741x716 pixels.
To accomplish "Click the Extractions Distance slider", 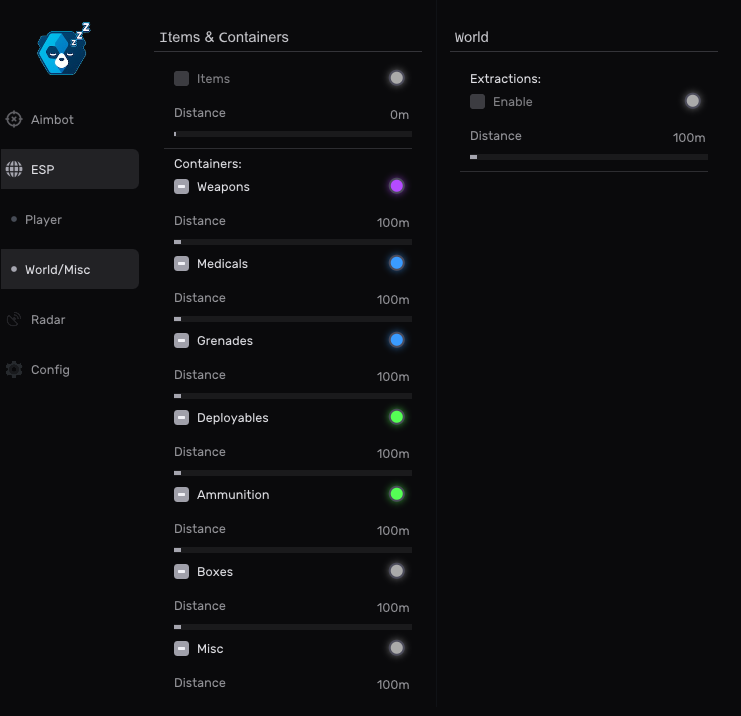I will 588,157.
